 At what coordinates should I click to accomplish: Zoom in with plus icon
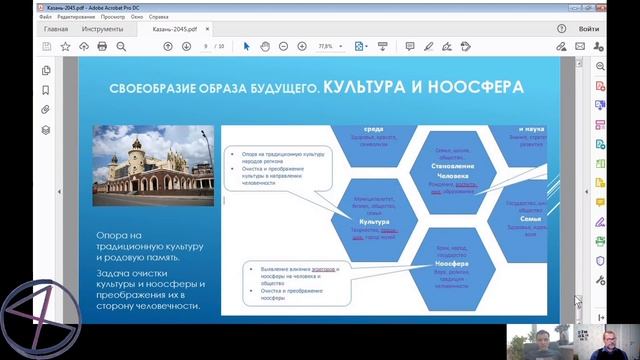pos(302,47)
